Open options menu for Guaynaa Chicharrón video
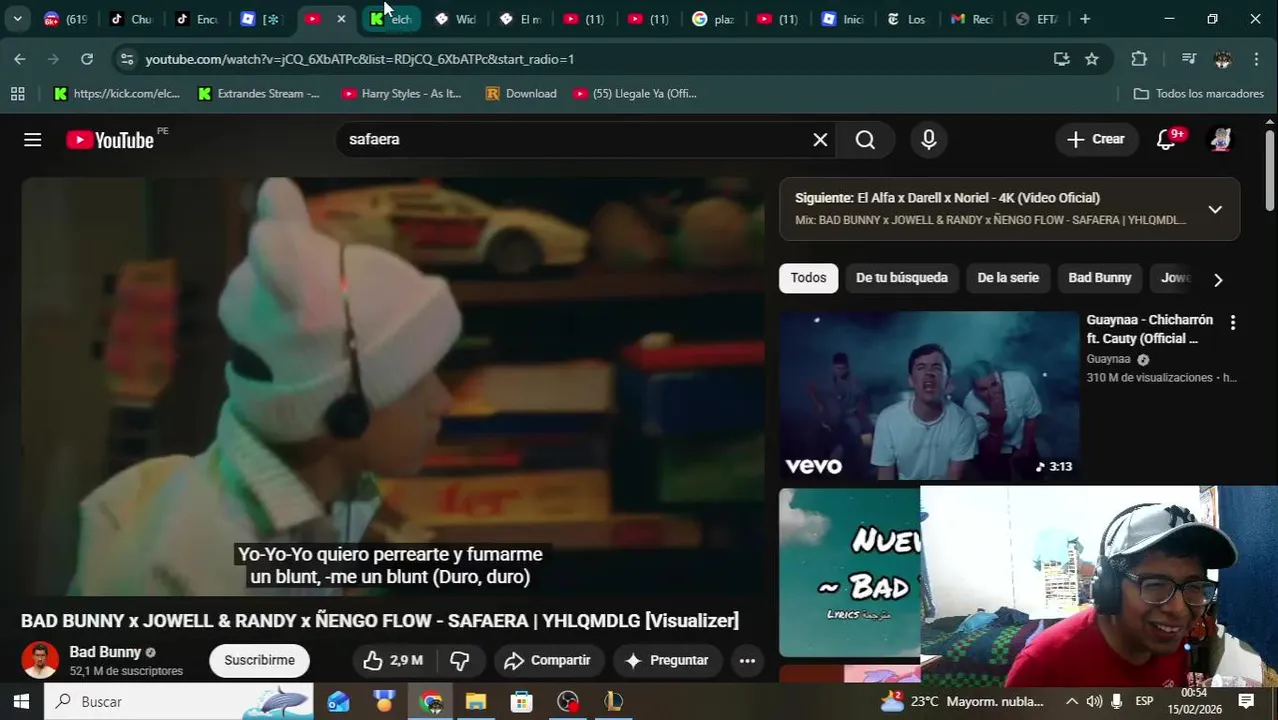 coord(1233,322)
